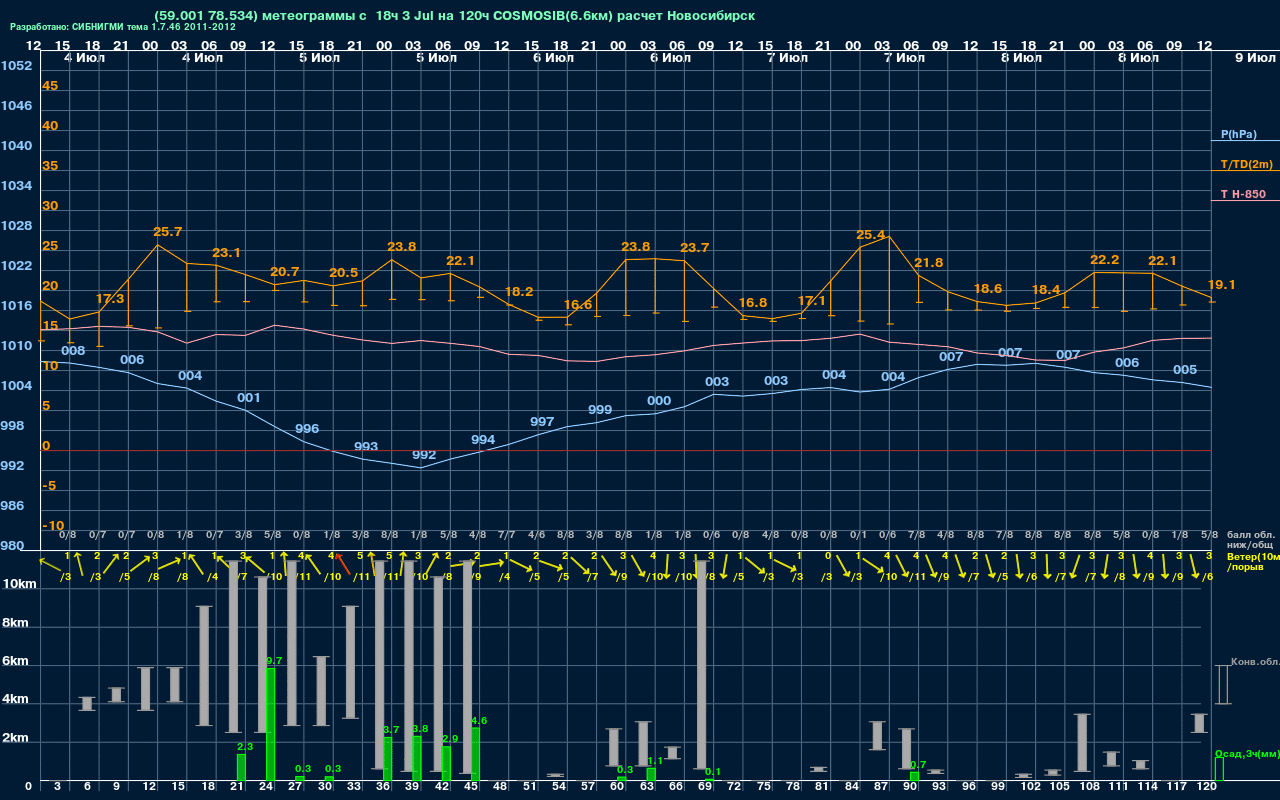The height and width of the screenshot is (800, 1280).
Task: Click 1004 on the pressure axis
Action: pos(17,386)
